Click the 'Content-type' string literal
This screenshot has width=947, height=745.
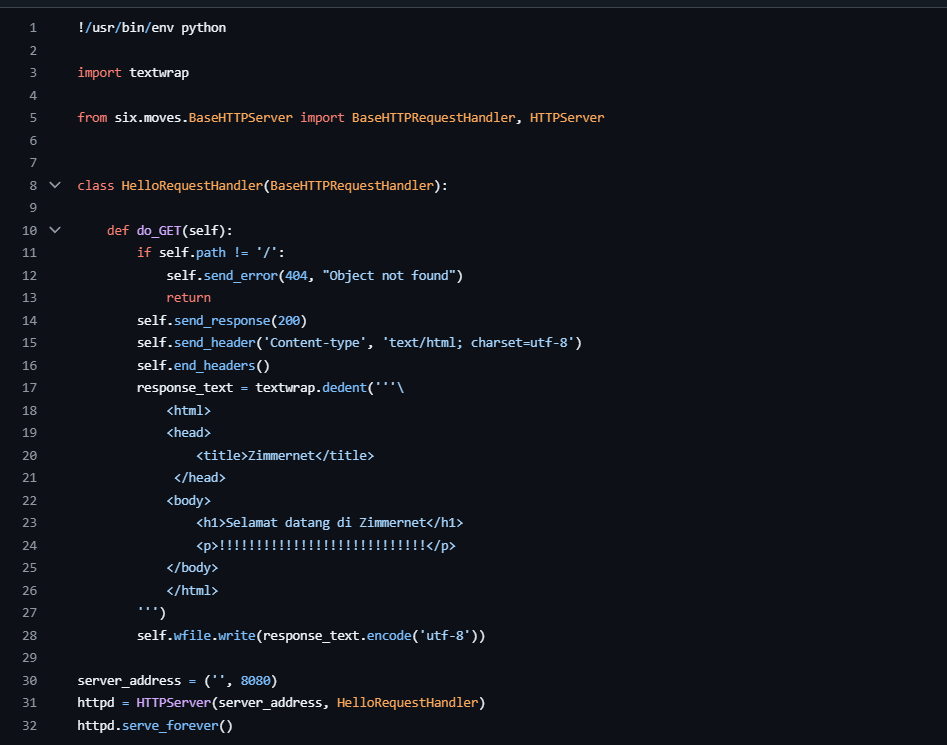(315, 342)
